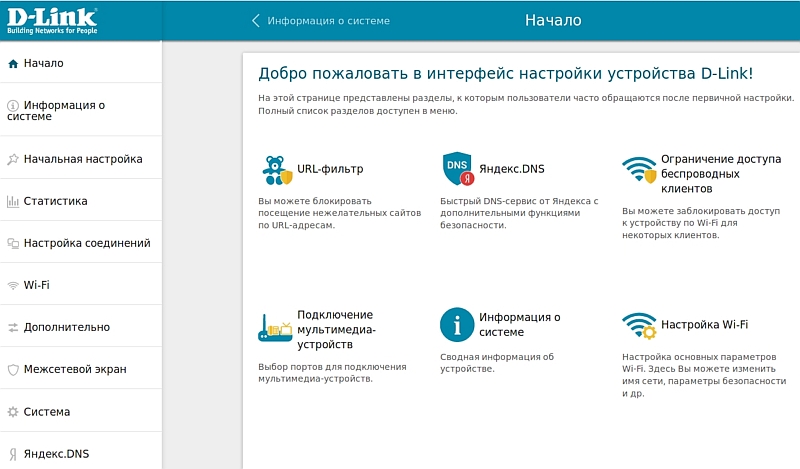Expand Дополнительно sidebar section
The image size is (800, 469).
point(66,327)
